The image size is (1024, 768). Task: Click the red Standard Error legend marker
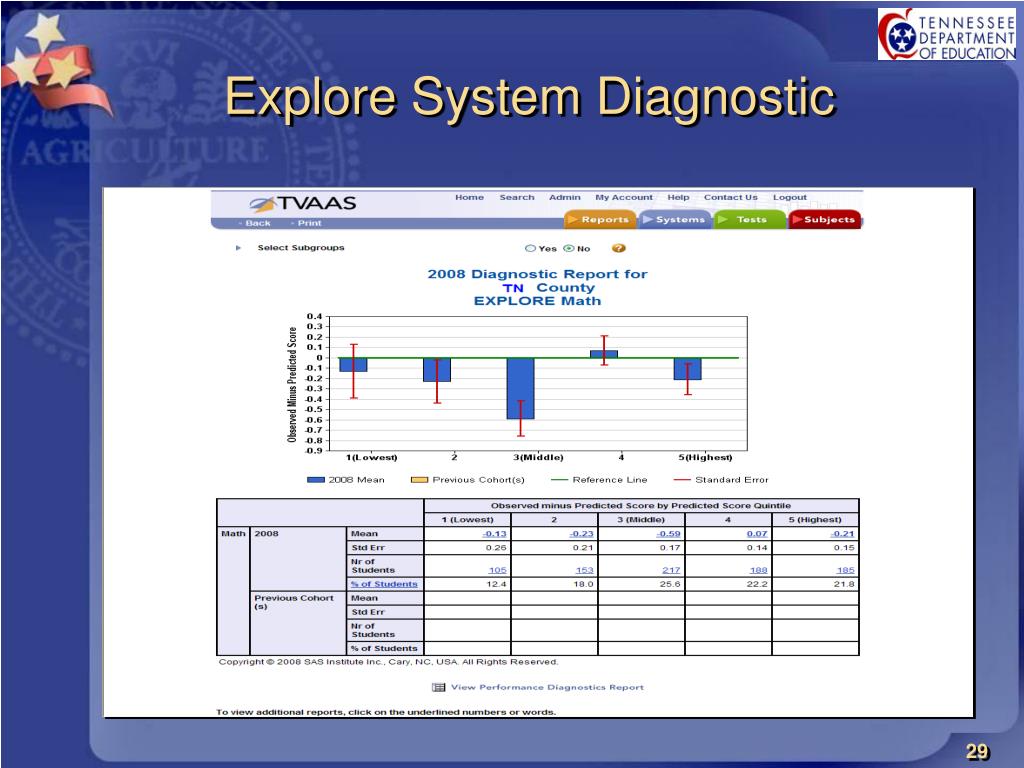(x=682, y=480)
